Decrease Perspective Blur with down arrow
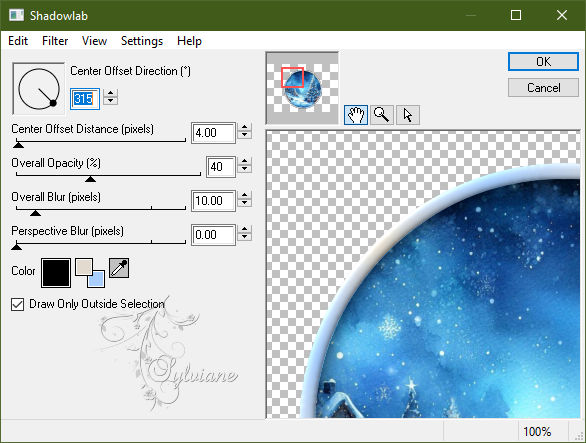This screenshot has height=443, width=586. click(244, 237)
